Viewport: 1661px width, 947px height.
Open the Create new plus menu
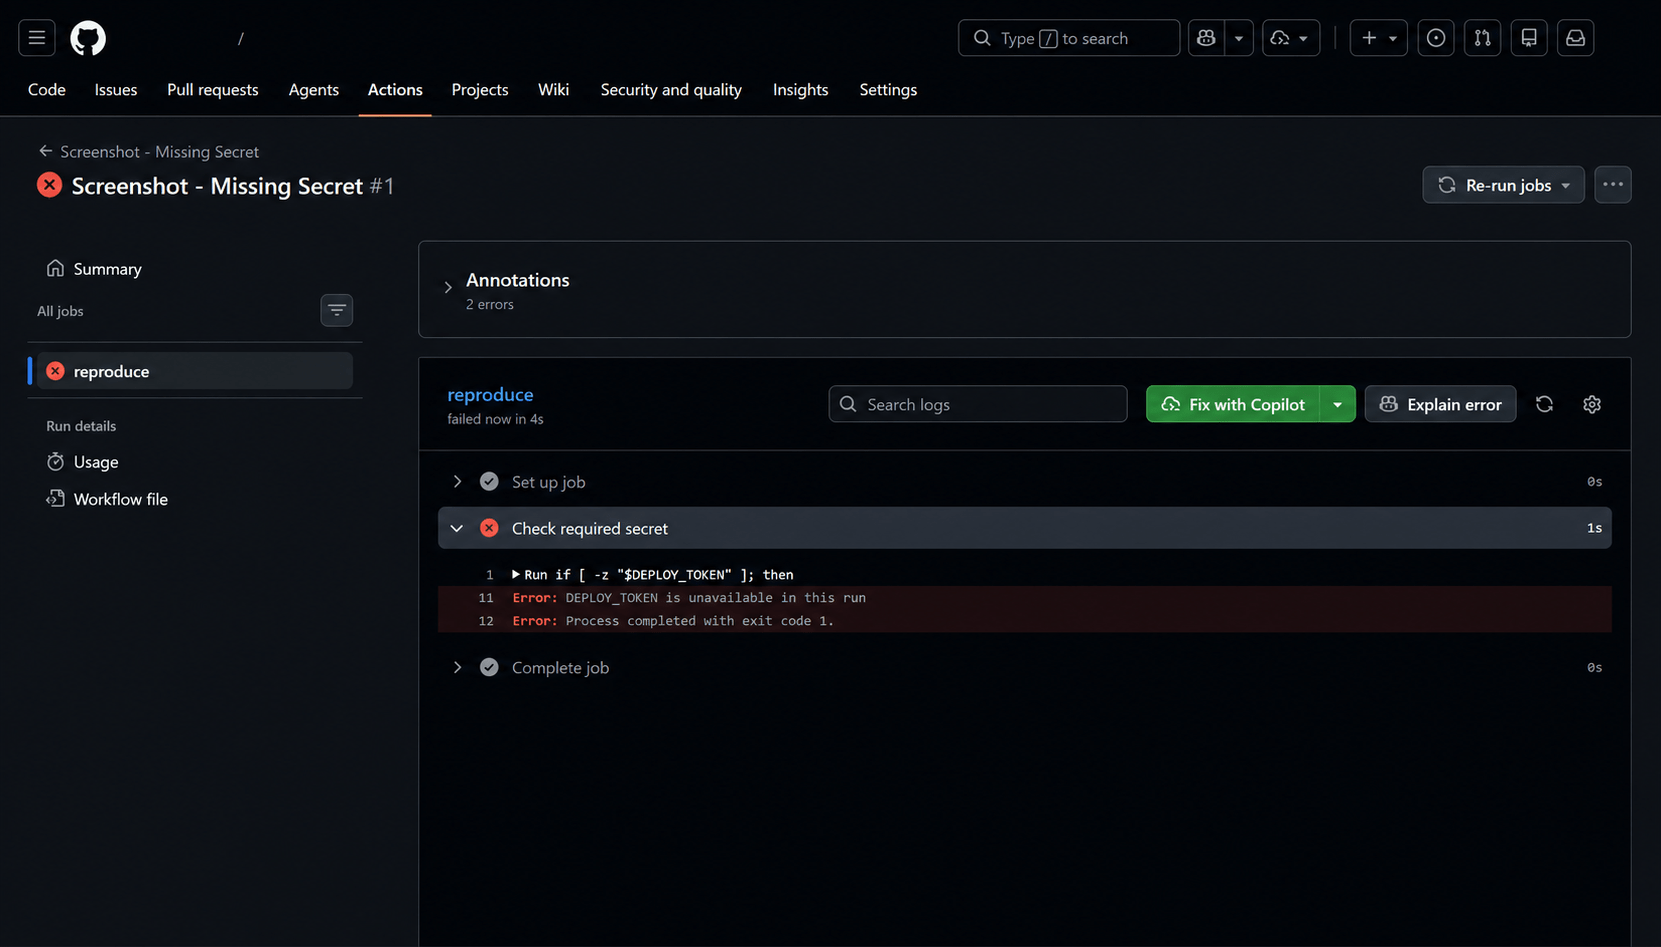[x=1379, y=38]
